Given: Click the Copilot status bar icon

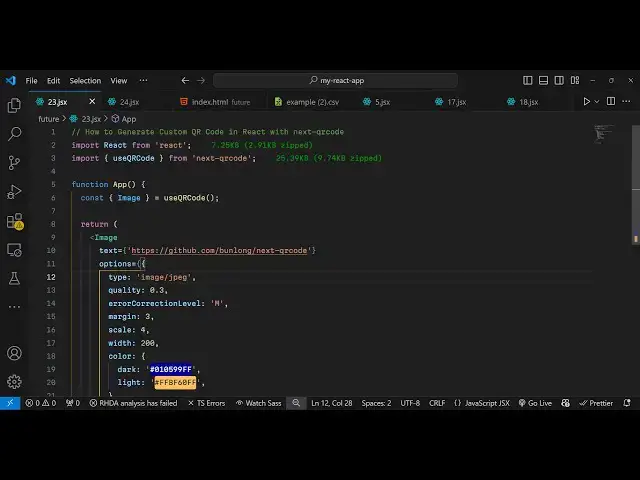Looking at the screenshot, I should pos(565,403).
